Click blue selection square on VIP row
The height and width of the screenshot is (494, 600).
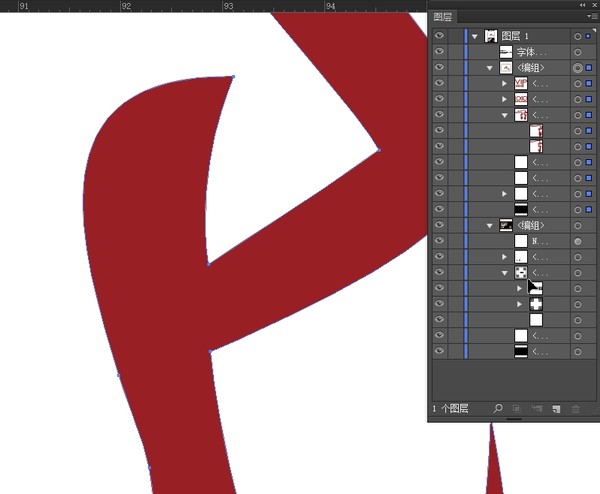pyautogui.click(x=589, y=83)
